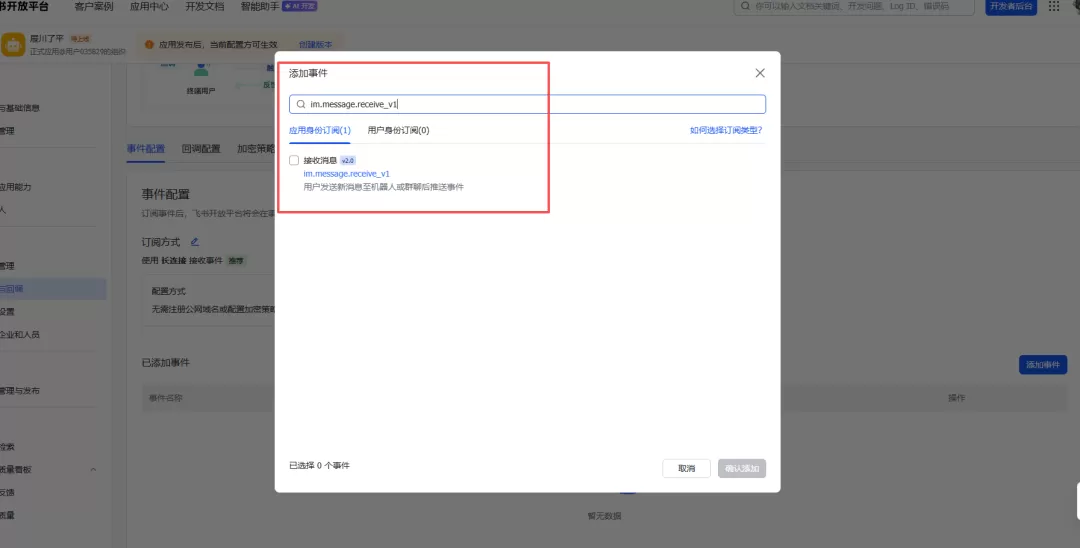Viewport: 1080px width, 548px height.
Task: Open the 回调配置 tab
Action: (201, 149)
